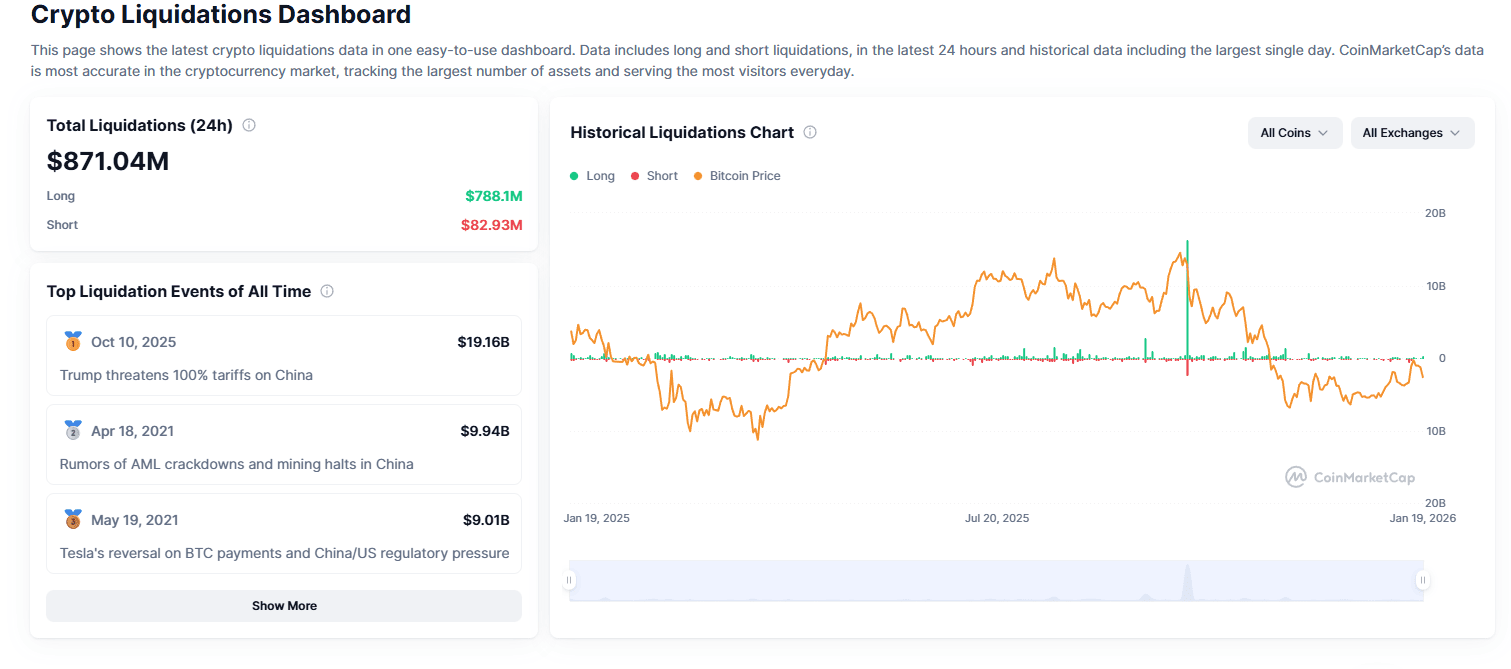Open the All Coins dropdown

pos(1294,133)
